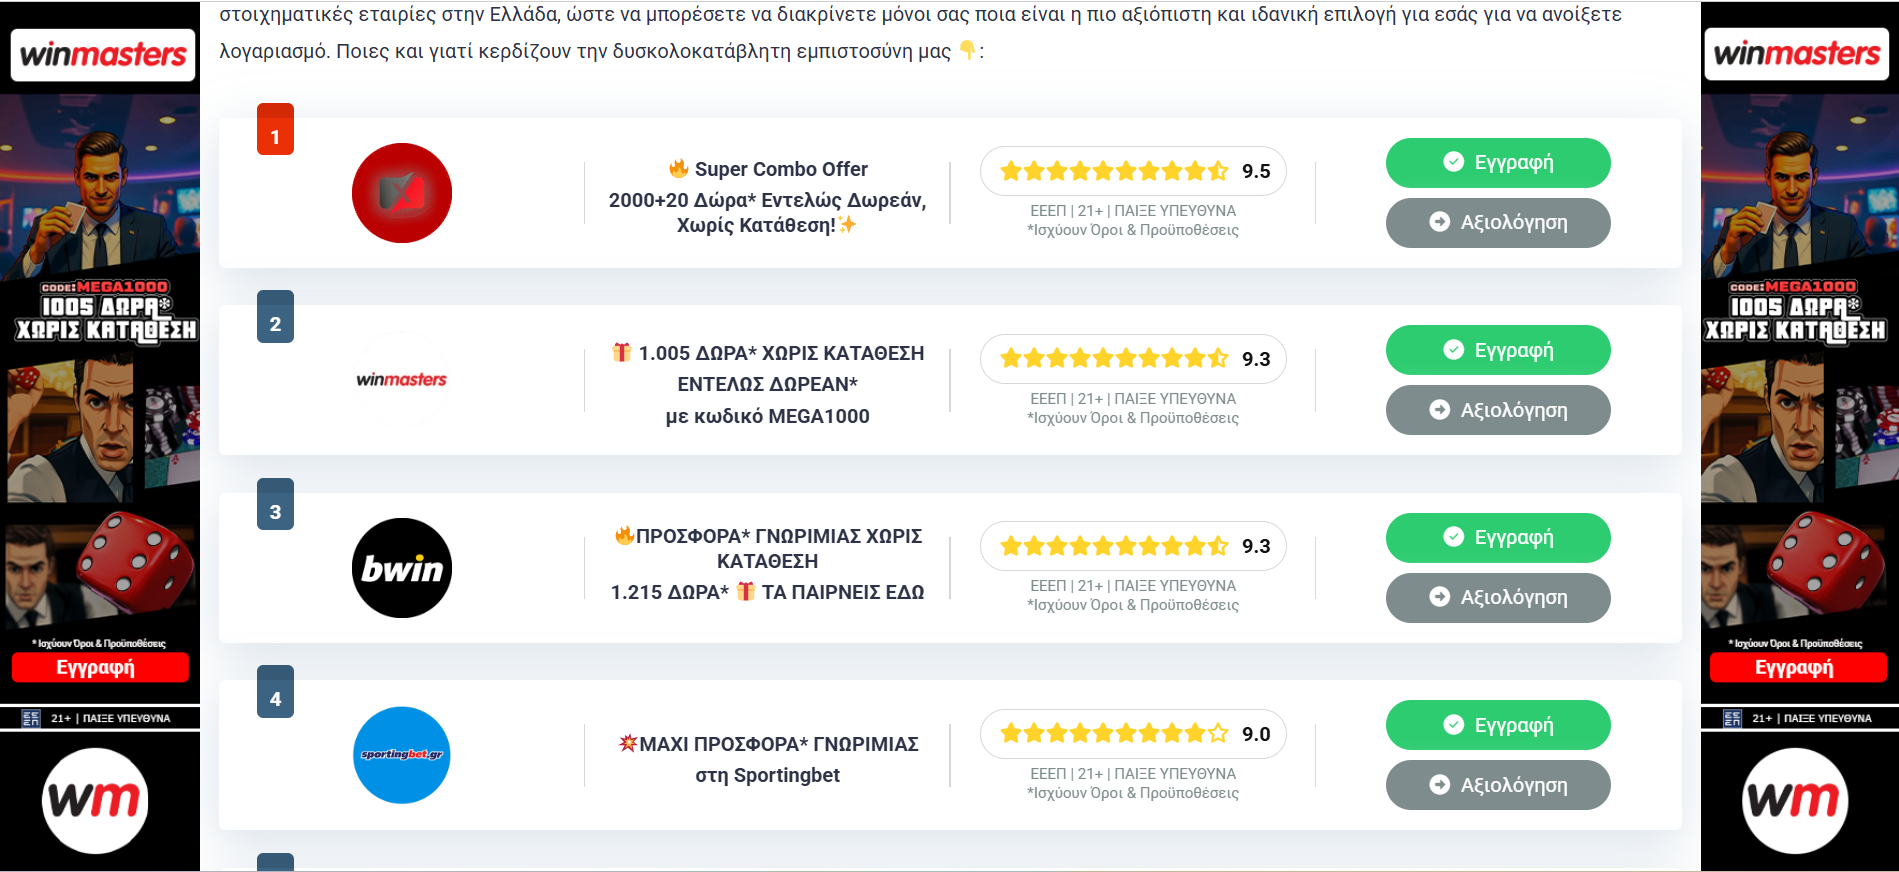
Task: Click winmasters logo atop right sidebar ad
Action: [x=1796, y=54]
